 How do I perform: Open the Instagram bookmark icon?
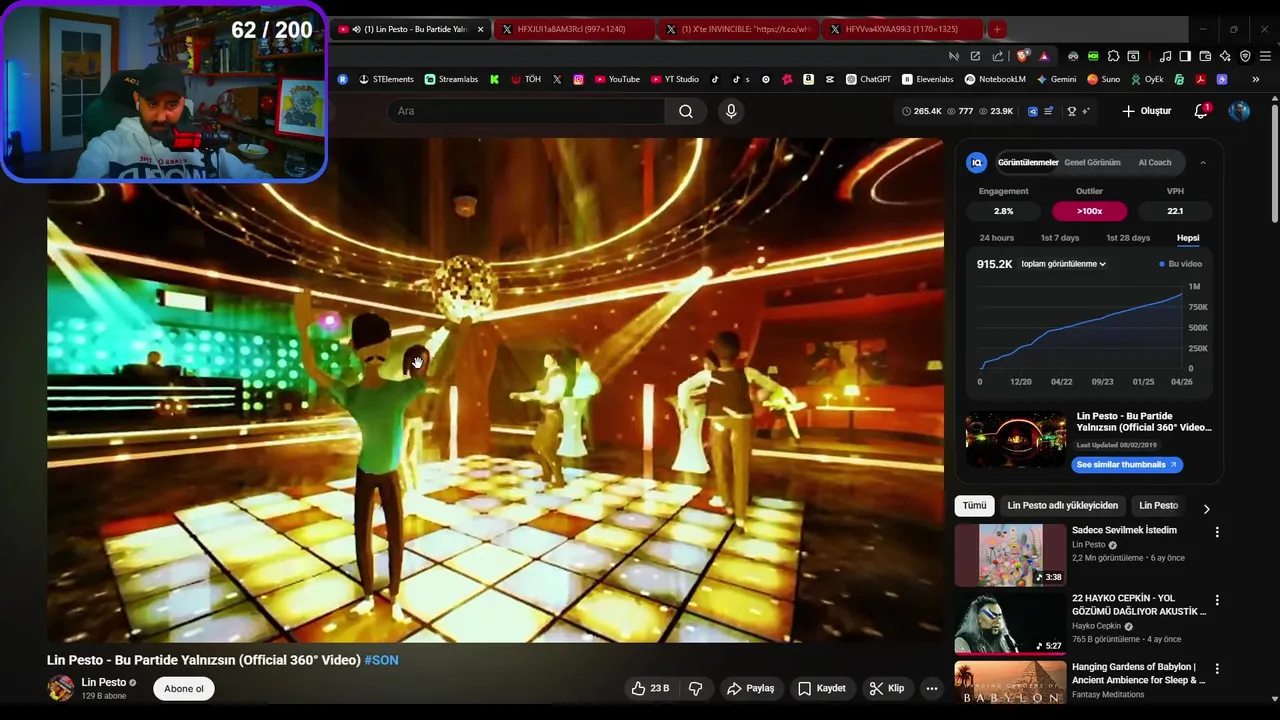pyautogui.click(x=578, y=79)
